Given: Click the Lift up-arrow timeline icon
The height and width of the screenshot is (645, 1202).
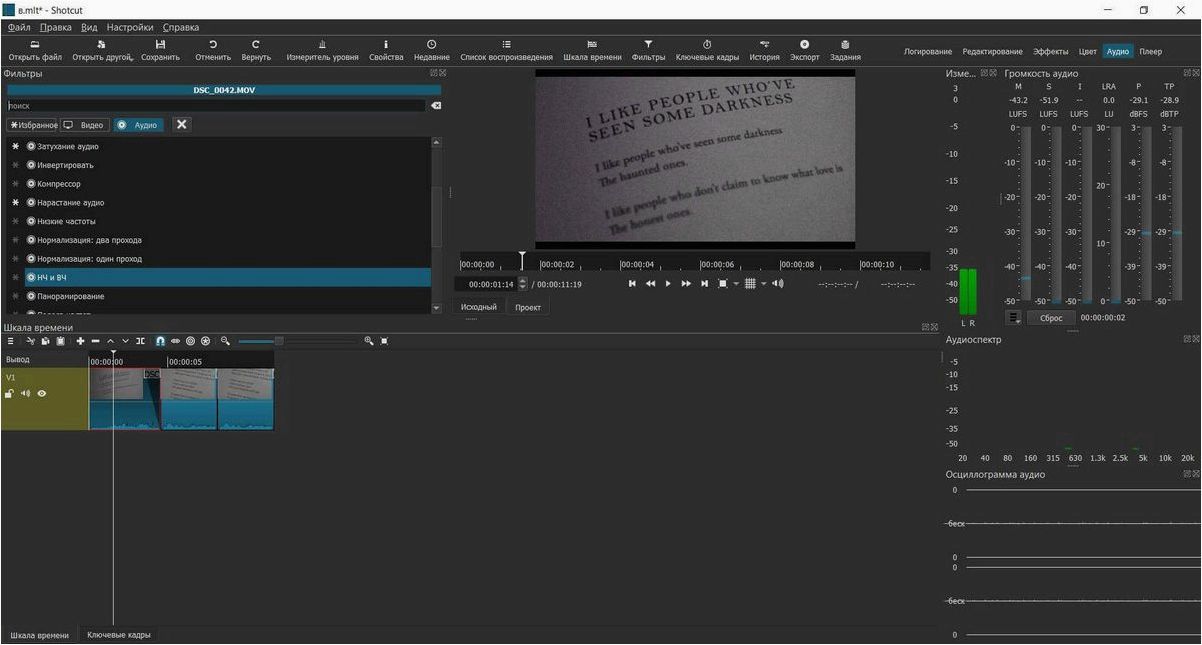Looking at the screenshot, I should (110, 341).
